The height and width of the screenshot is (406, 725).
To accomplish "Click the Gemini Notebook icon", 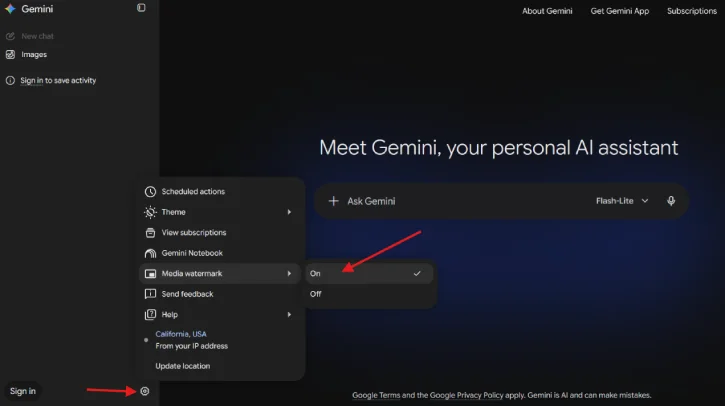I will tap(150, 253).
